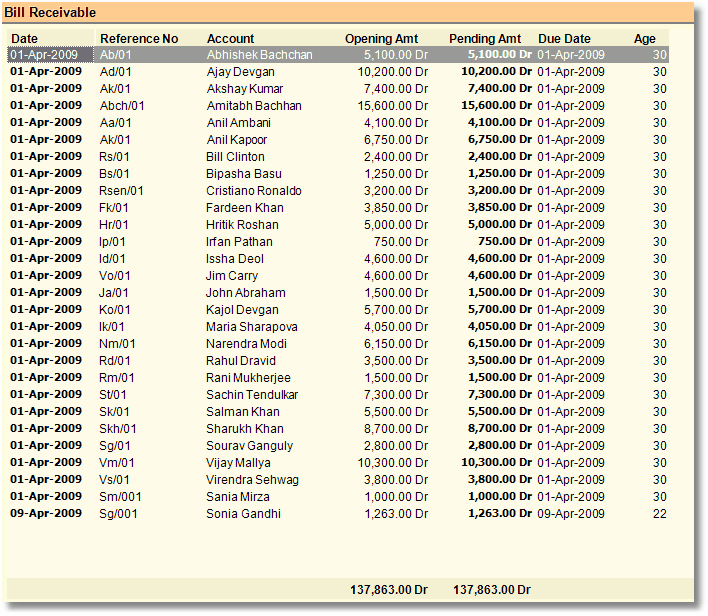Select the Salman Khan account entry
The width and height of the screenshot is (708, 616).
click(x=243, y=412)
